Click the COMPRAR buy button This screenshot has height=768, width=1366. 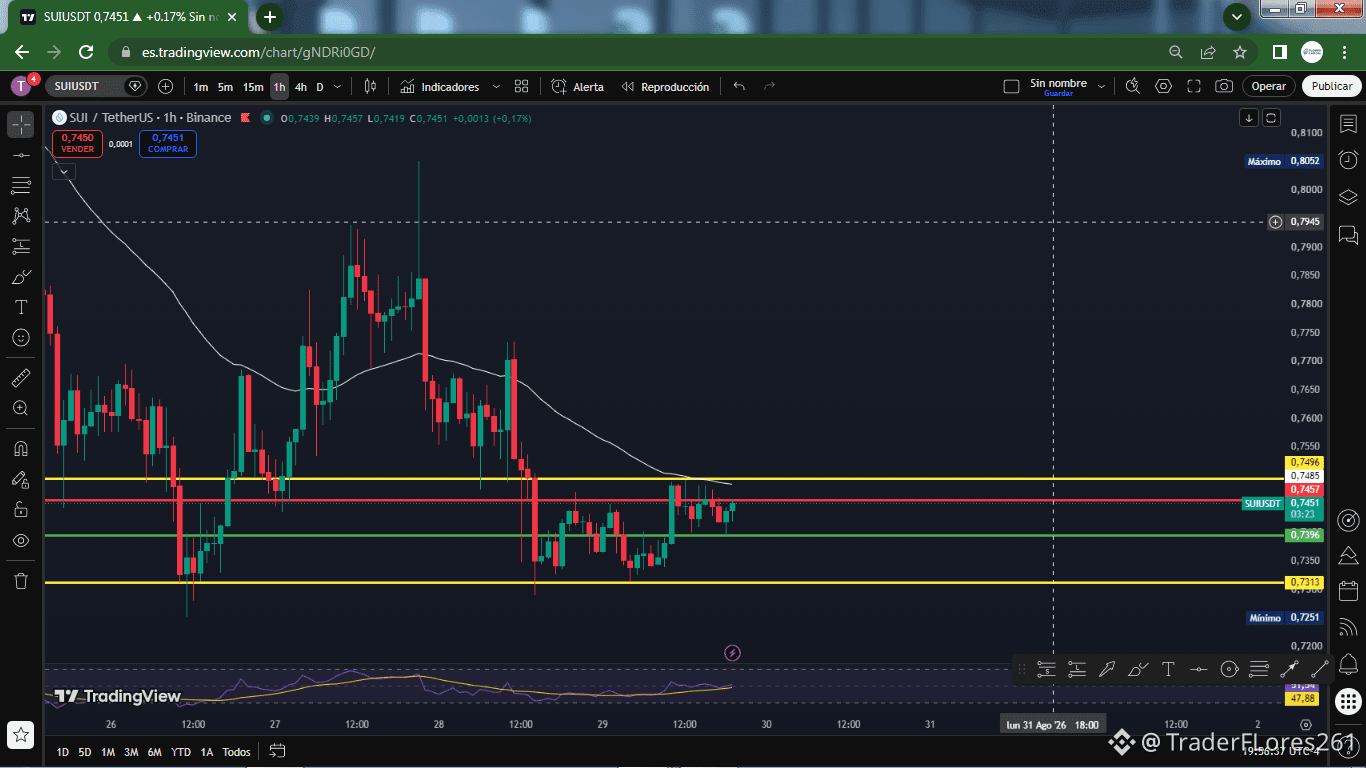click(168, 144)
